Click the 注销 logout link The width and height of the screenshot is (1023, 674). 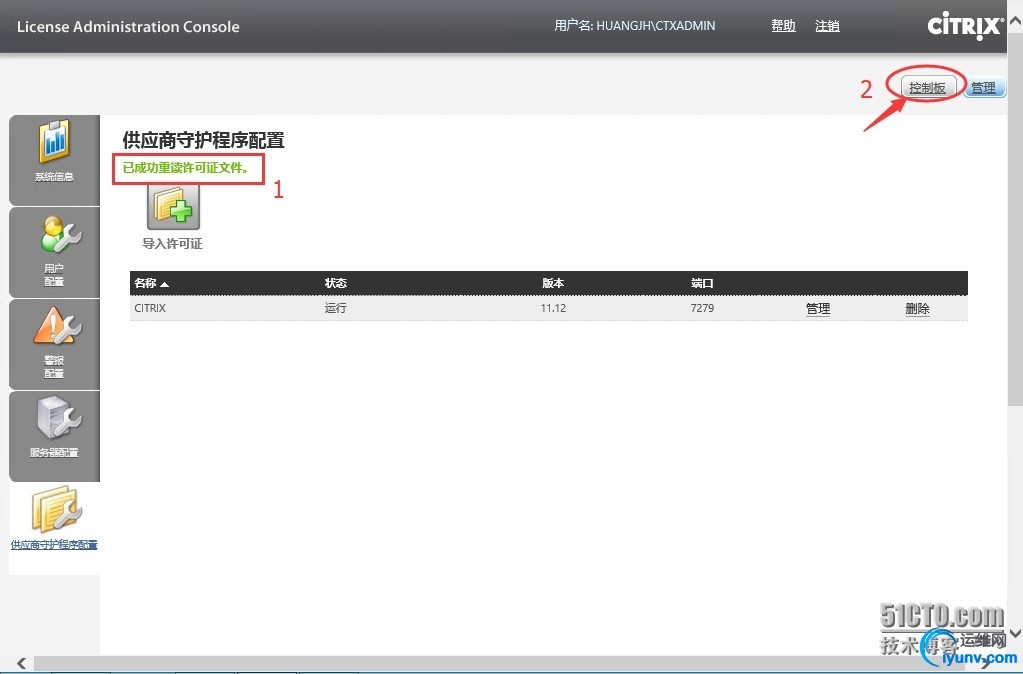pyautogui.click(x=827, y=26)
